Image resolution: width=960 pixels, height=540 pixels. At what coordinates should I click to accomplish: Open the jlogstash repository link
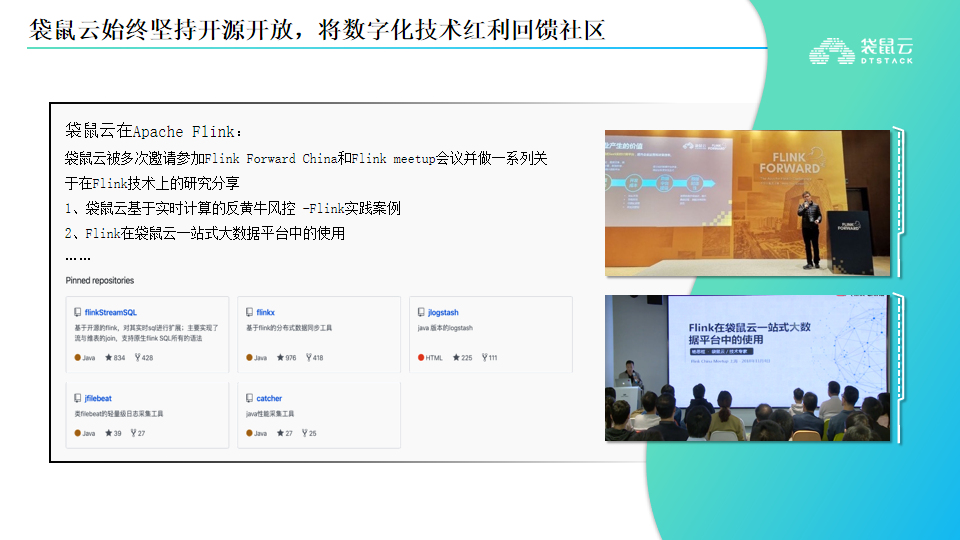pyautogui.click(x=443, y=312)
